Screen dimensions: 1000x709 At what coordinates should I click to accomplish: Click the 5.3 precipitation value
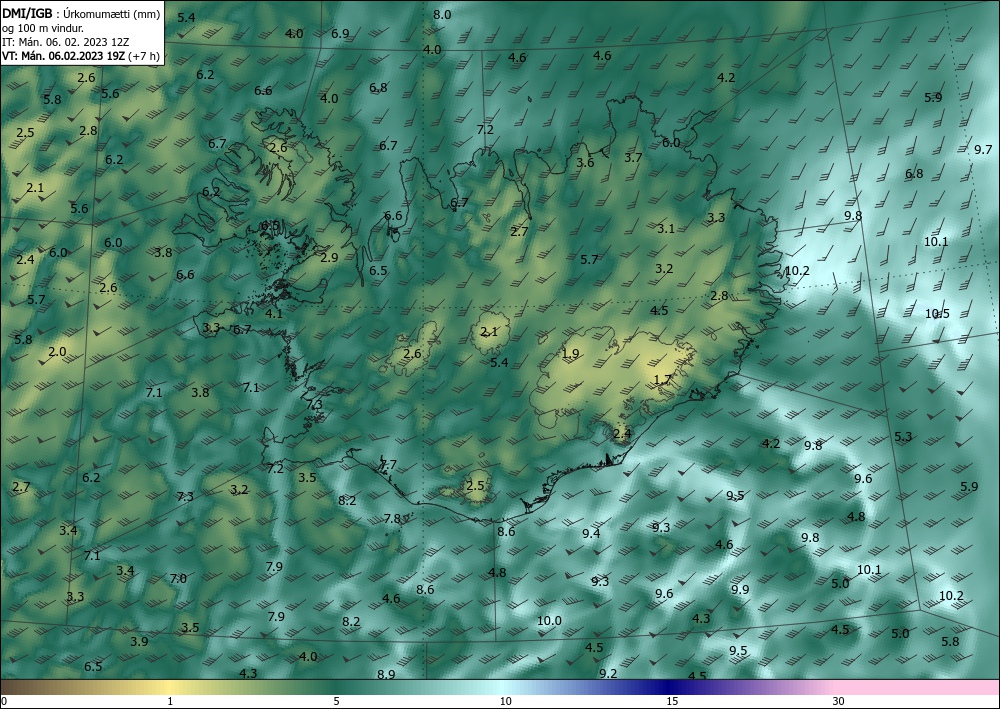click(903, 436)
